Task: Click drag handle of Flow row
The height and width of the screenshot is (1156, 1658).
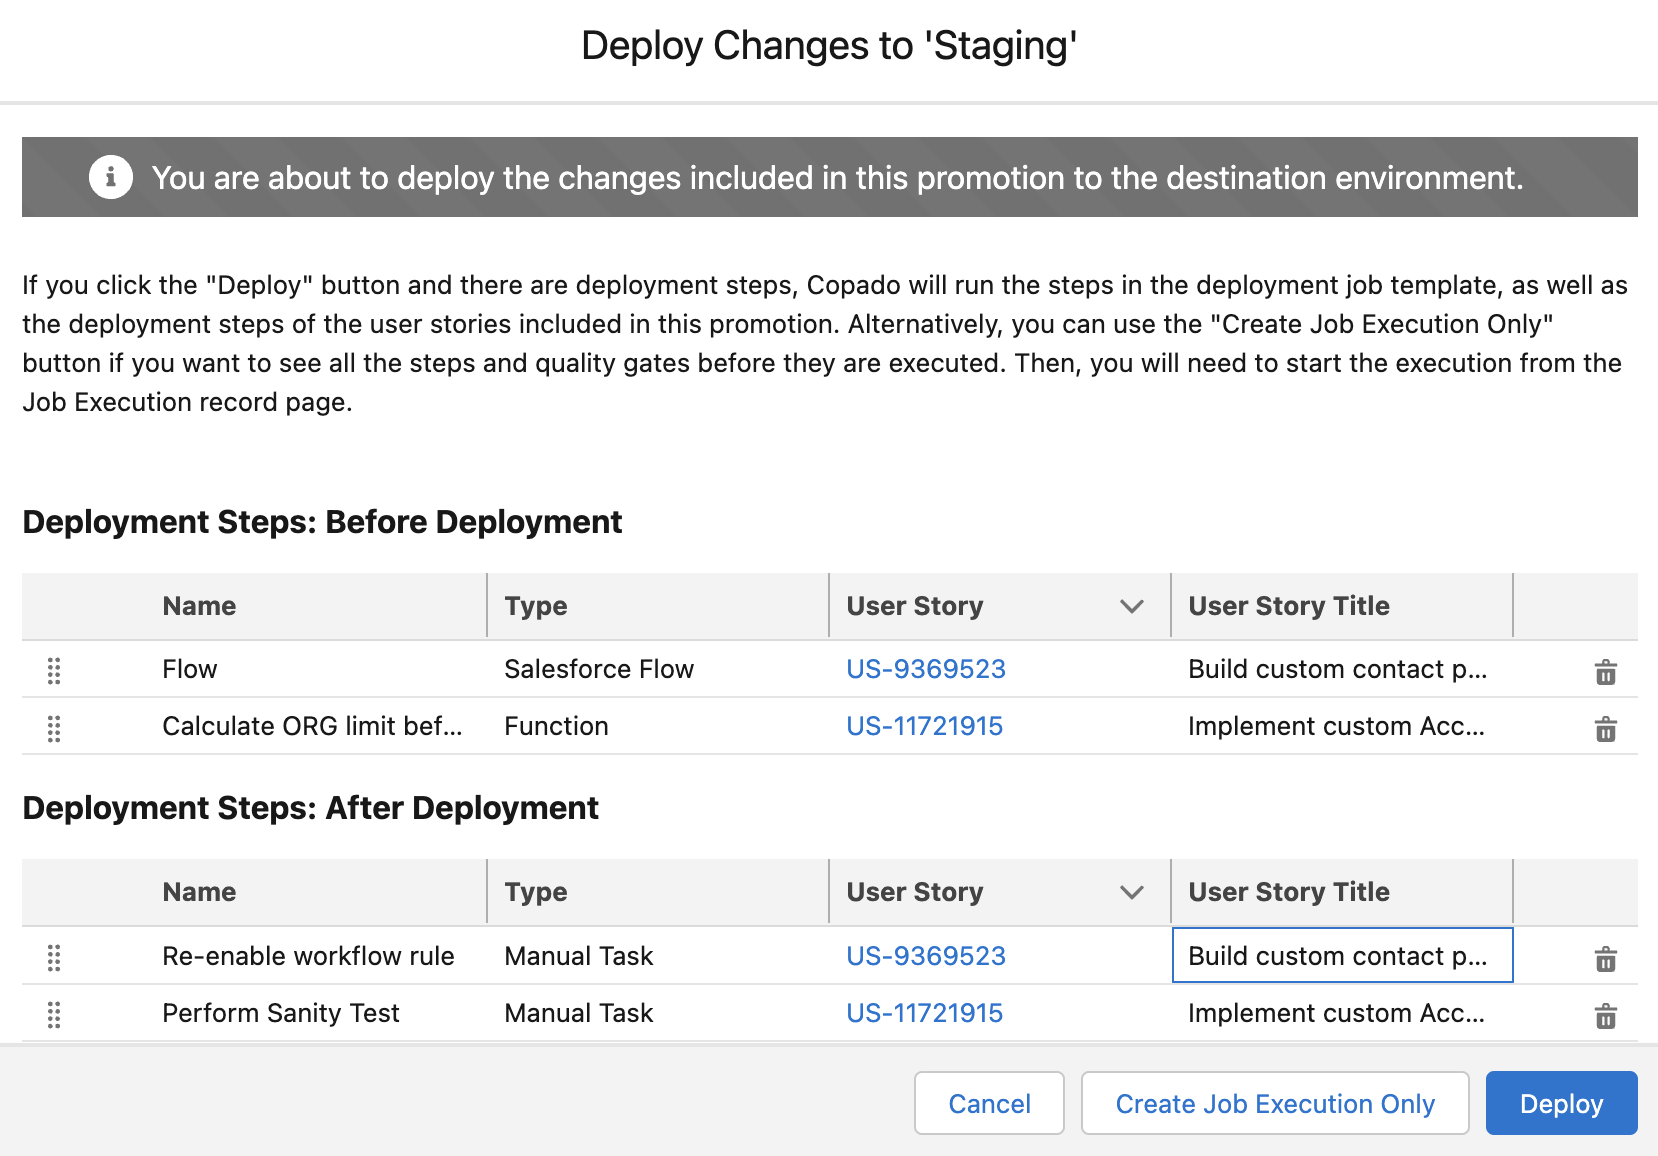Action: (x=54, y=671)
